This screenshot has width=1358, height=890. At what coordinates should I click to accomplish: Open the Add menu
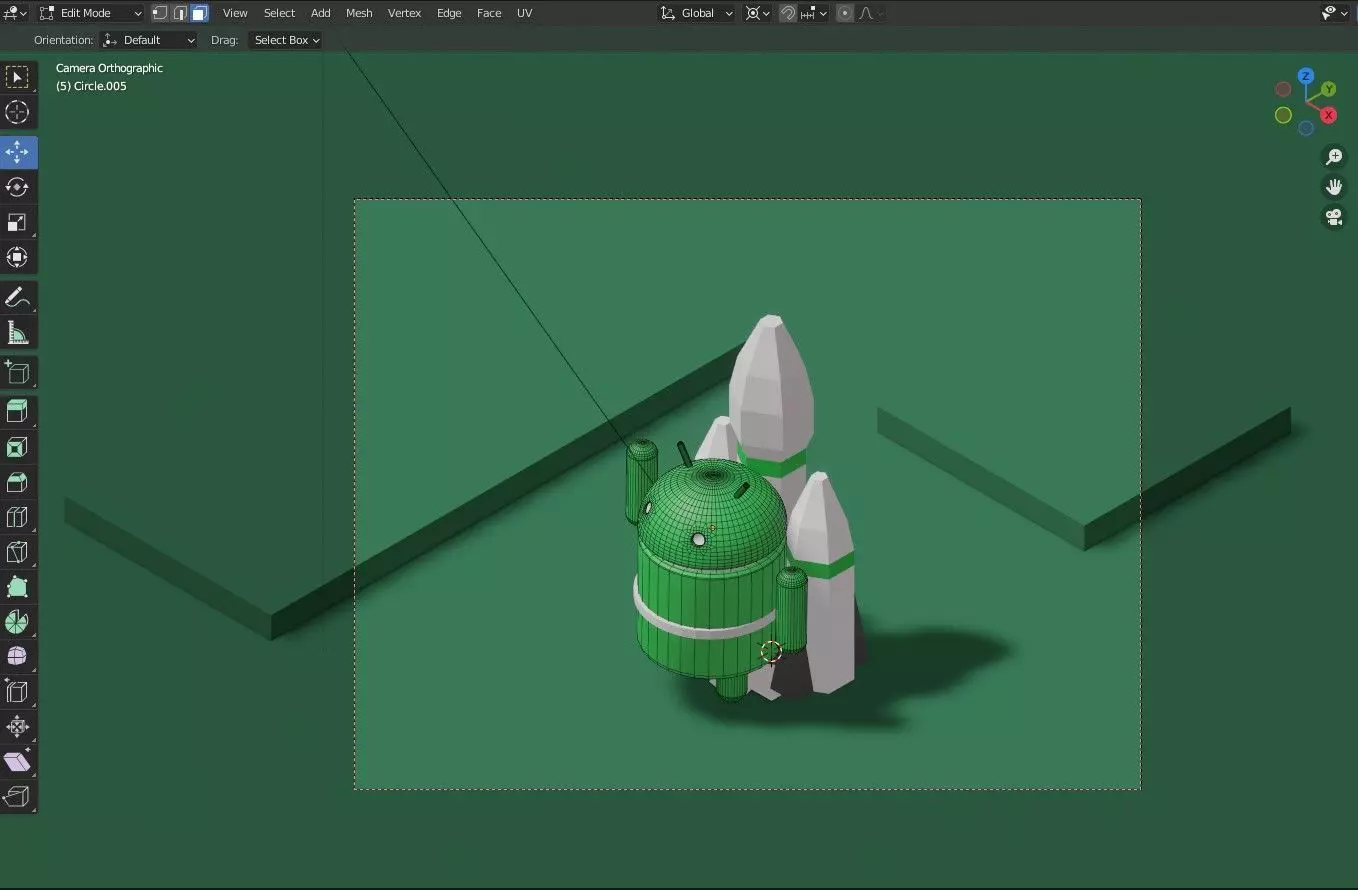pyautogui.click(x=320, y=13)
